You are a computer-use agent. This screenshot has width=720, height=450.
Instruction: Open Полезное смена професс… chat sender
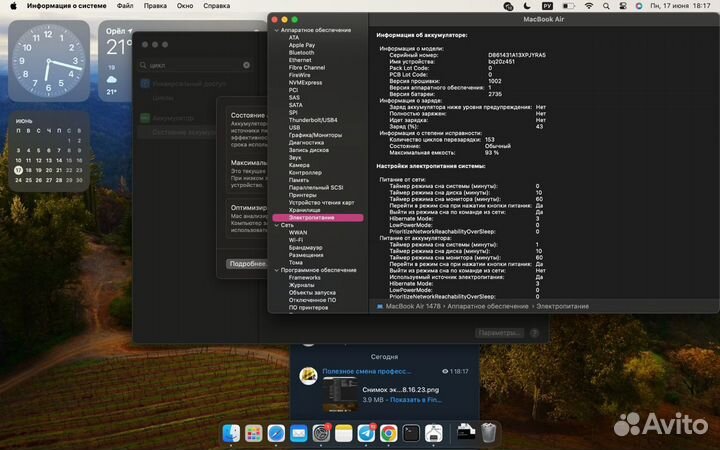click(x=366, y=371)
